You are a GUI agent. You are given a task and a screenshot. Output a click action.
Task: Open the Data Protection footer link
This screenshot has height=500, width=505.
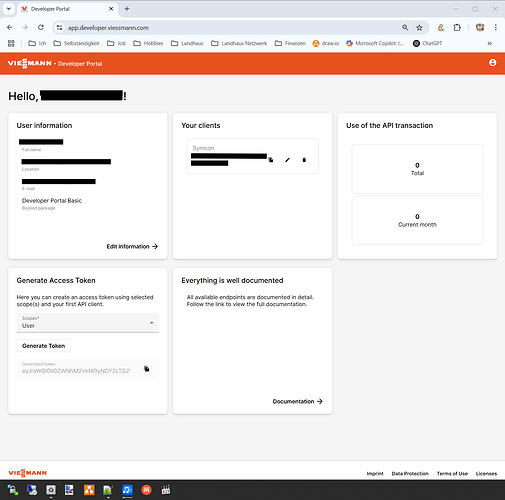coord(410,473)
